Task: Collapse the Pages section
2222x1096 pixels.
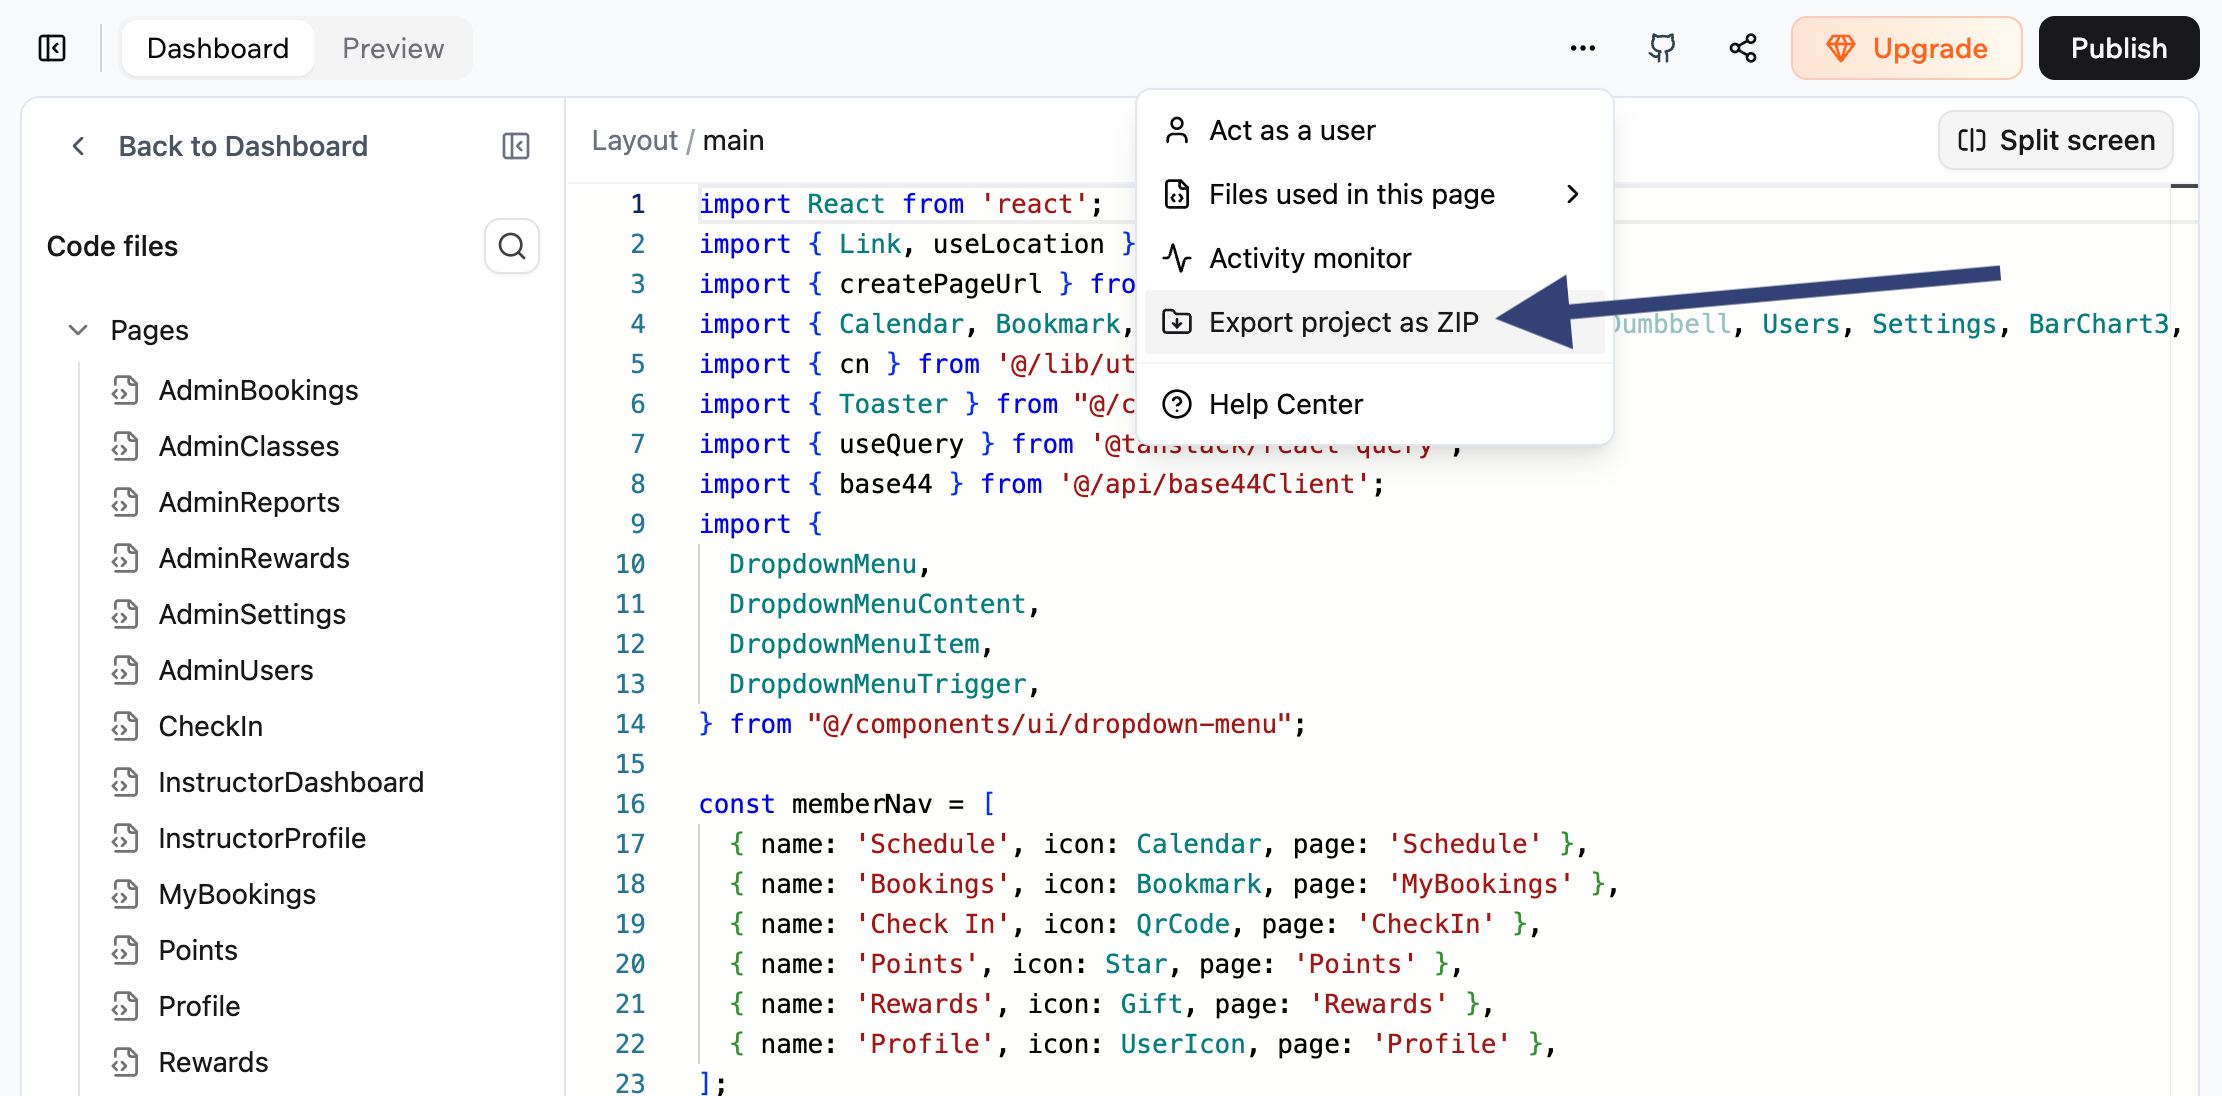Action: point(78,330)
